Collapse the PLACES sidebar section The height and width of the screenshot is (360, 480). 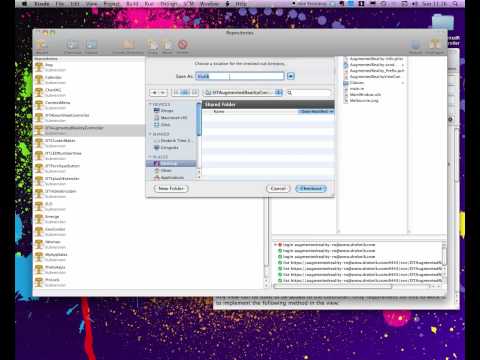tap(150, 157)
